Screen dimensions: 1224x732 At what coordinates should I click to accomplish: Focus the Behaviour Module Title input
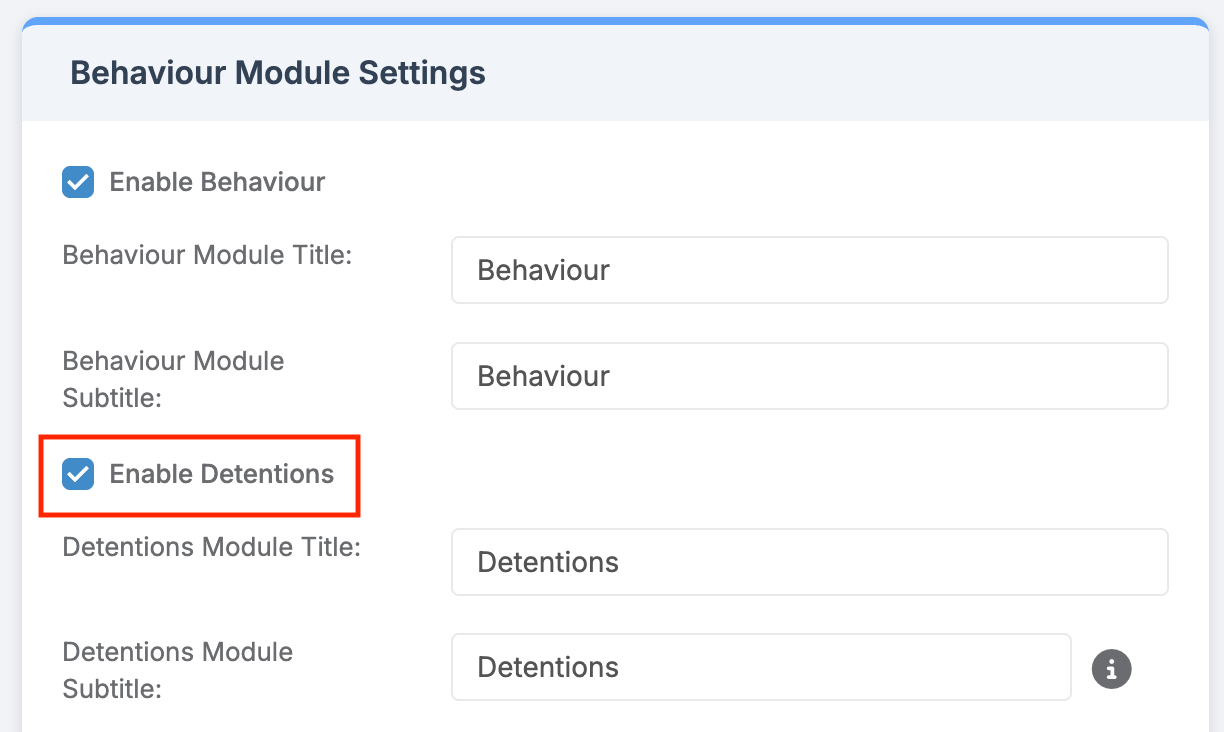click(x=808, y=270)
